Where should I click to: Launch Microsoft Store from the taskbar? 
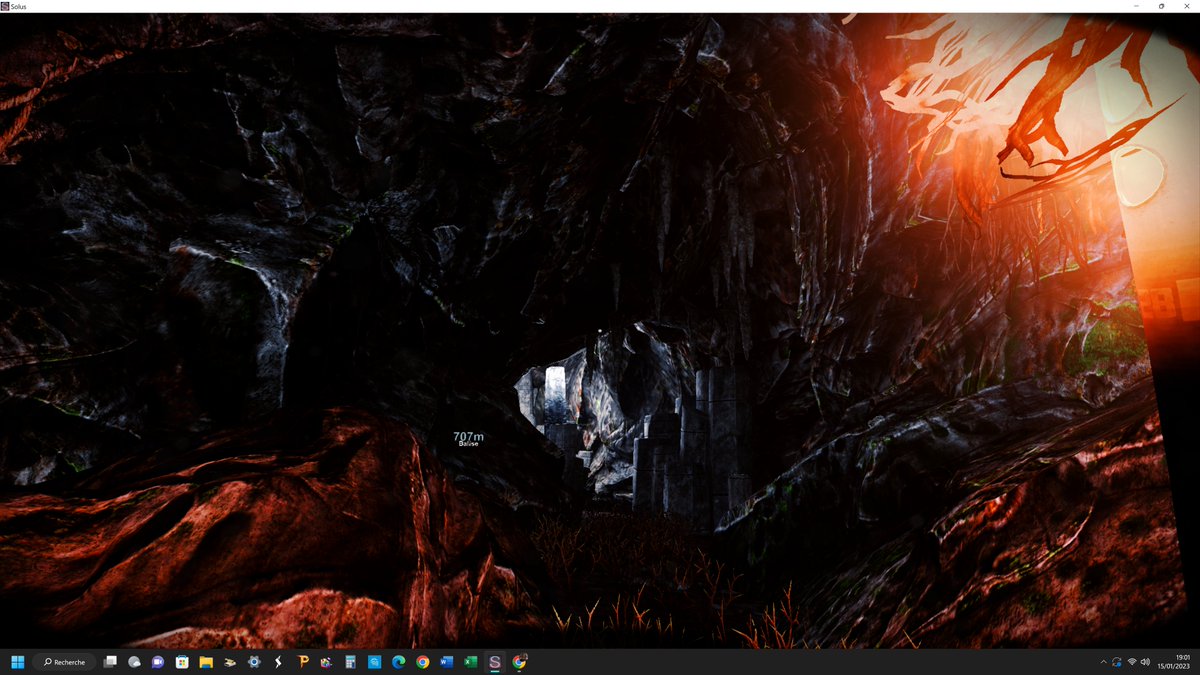point(182,662)
